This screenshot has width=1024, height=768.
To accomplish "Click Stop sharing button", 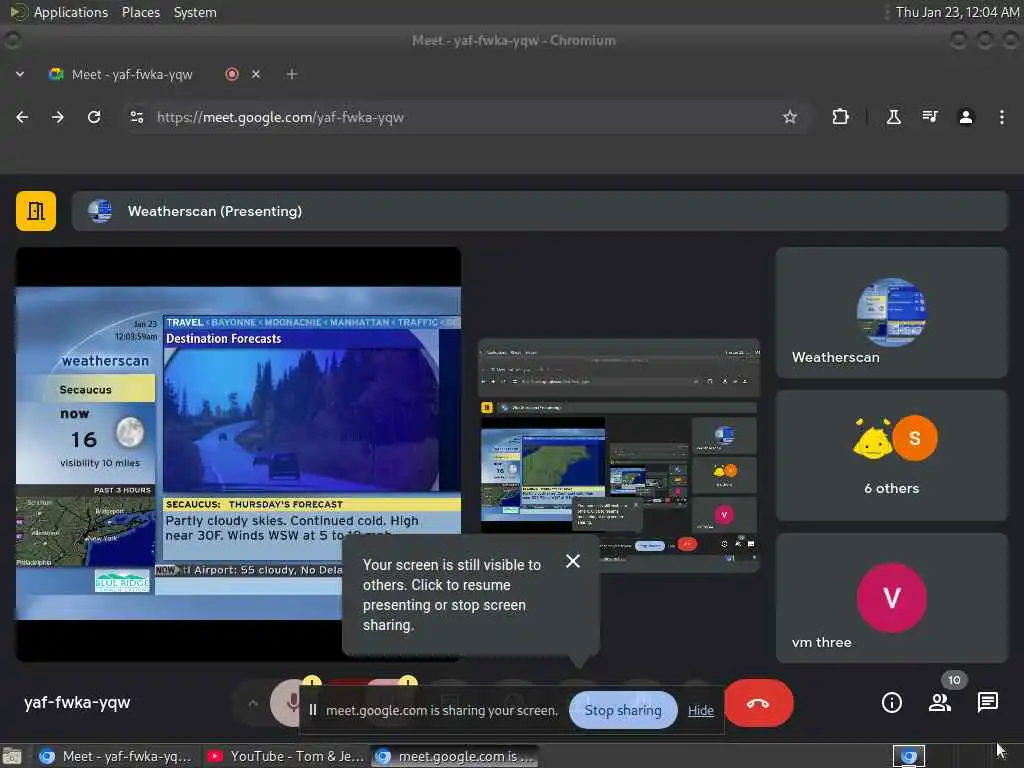I will (623, 711).
